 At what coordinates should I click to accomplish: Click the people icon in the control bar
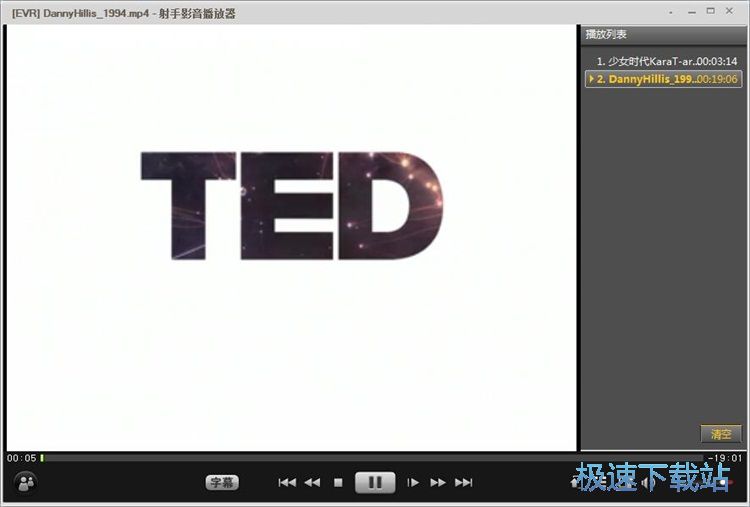pos(26,483)
